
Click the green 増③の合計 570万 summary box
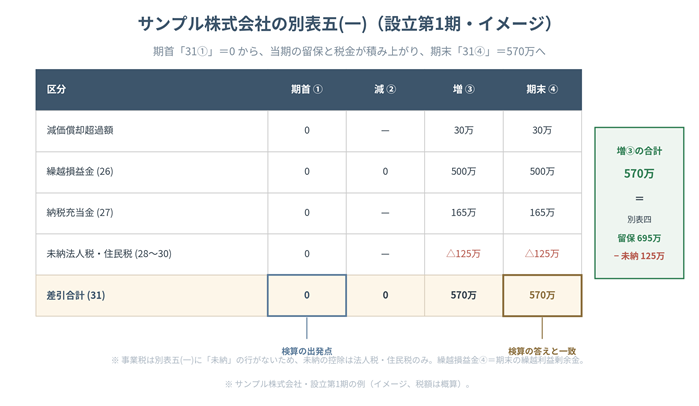(x=639, y=203)
